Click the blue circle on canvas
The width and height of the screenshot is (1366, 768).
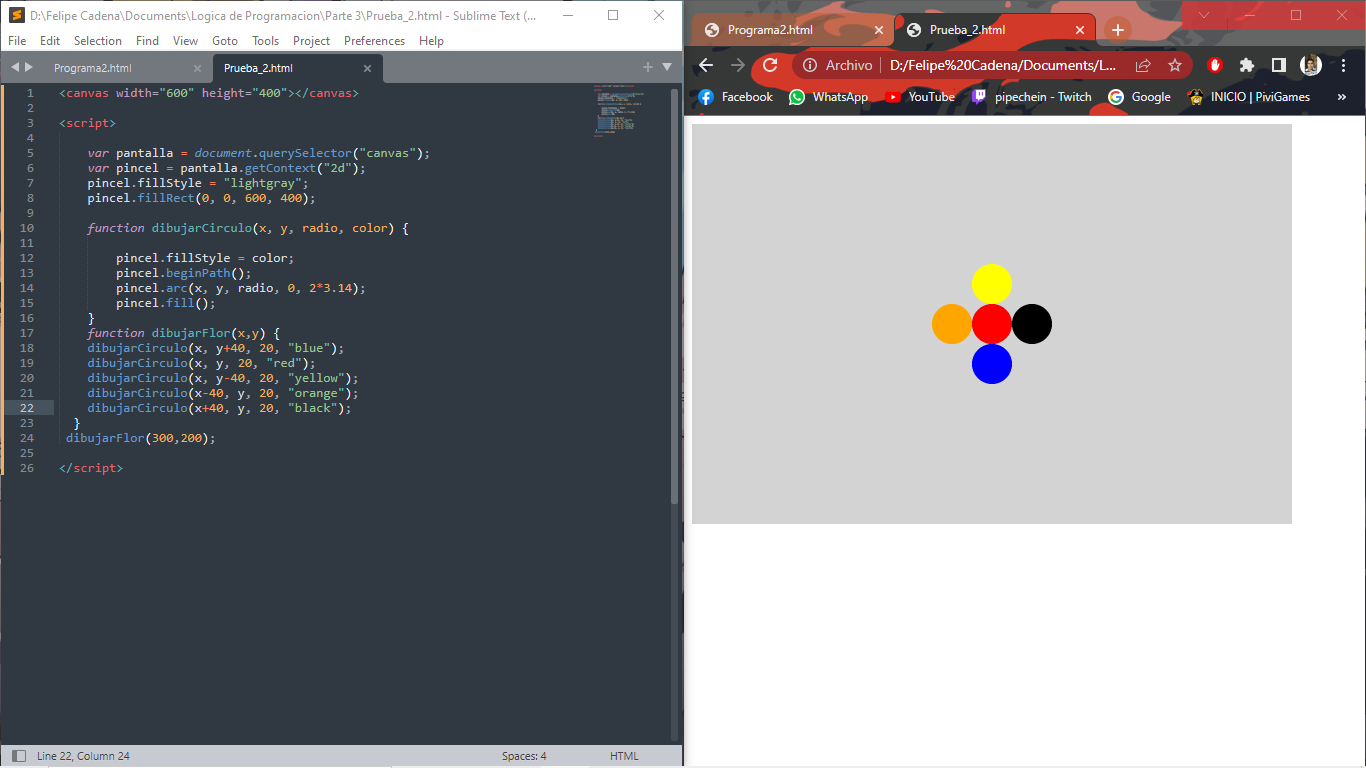pyautogui.click(x=992, y=364)
